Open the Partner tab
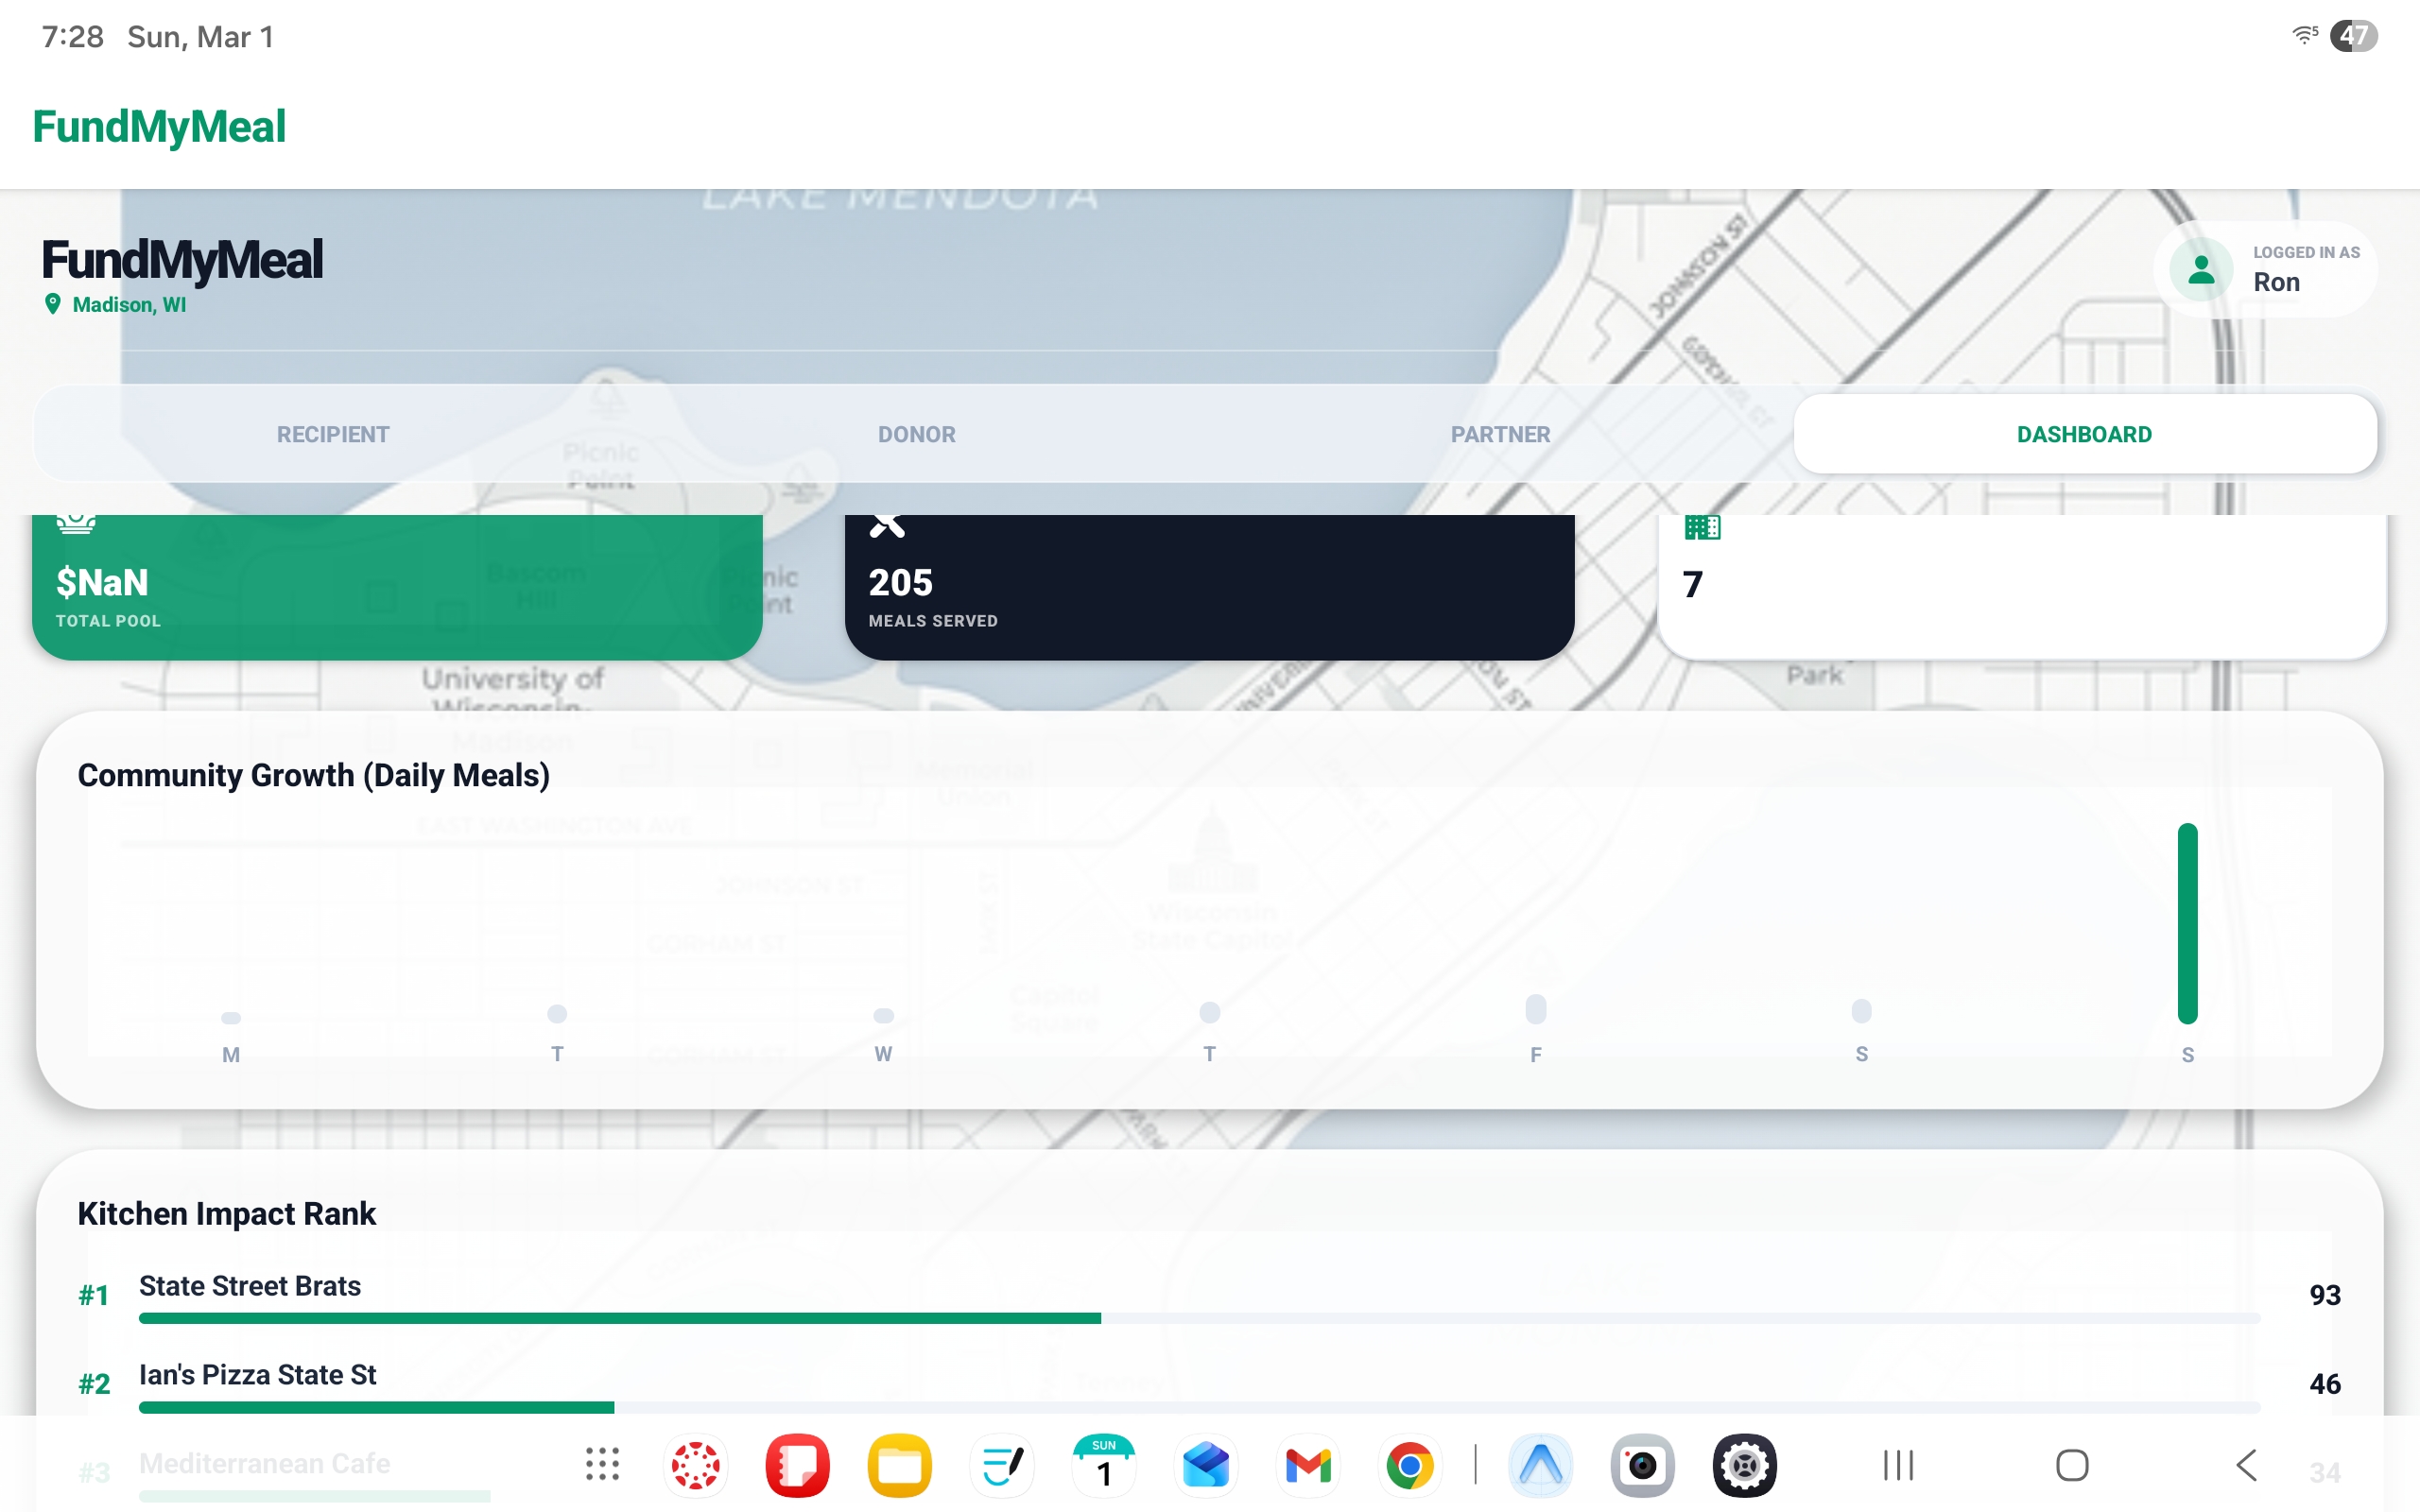Viewport: 2420px width, 1512px height. 1500,434
